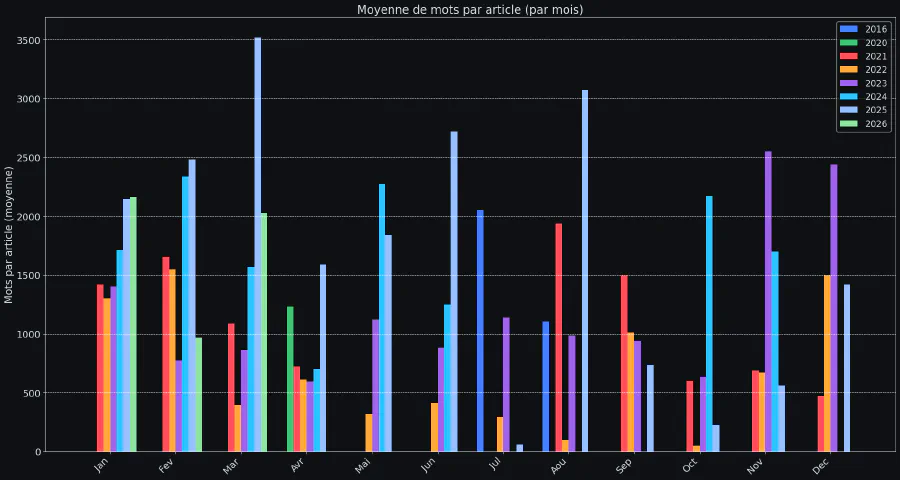This screenshot has width=900, height=480.
Task: Click the 2023 purple legend swatch
Action: [848, 83]
